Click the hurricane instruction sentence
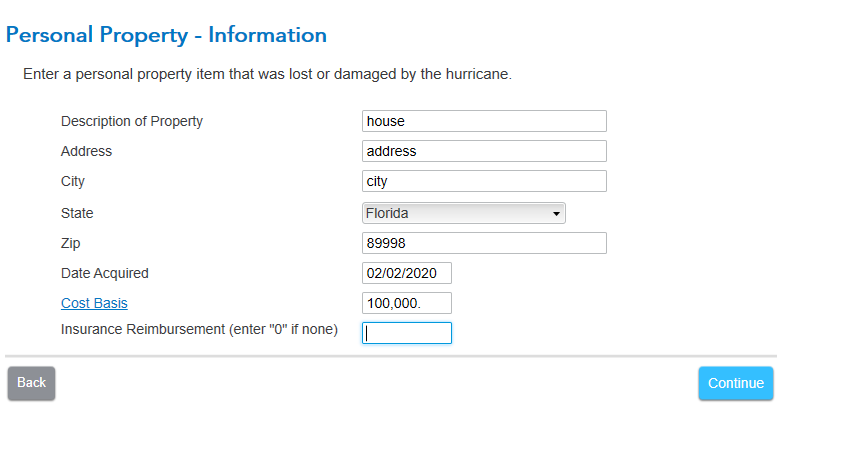The image size is (845, 464). tap(267, 74)
